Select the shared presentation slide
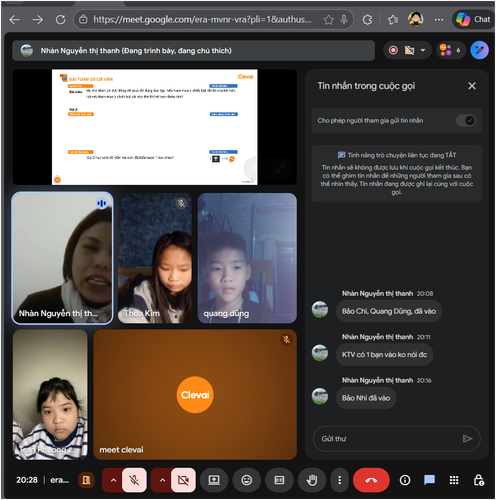The image size is (496, 500). [155, 127]
